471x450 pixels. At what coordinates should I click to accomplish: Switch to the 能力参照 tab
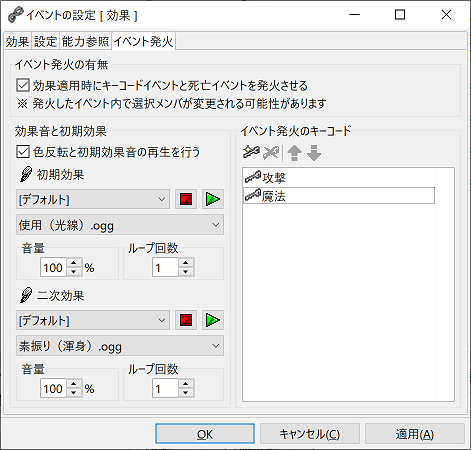pyautogui.click(x=86, y=42)
